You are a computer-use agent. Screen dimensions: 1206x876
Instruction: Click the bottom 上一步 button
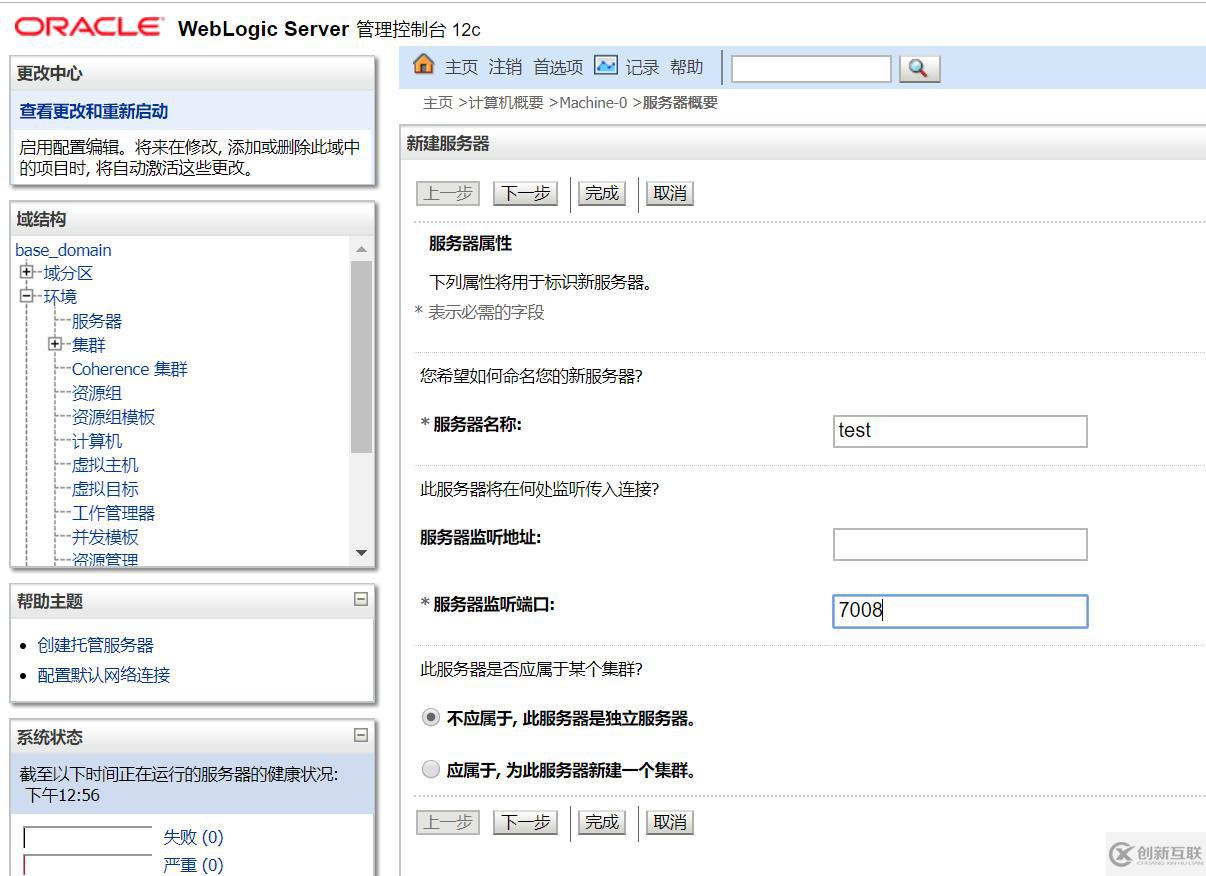[448, 822]
